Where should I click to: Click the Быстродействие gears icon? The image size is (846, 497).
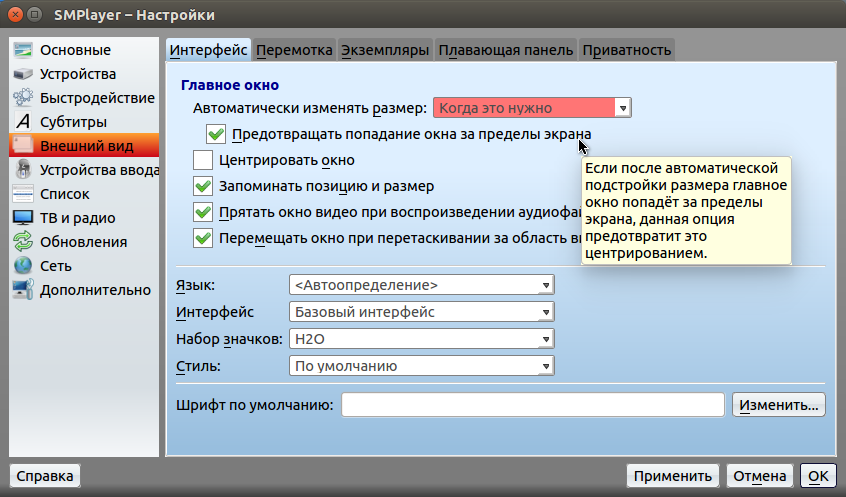23,98
